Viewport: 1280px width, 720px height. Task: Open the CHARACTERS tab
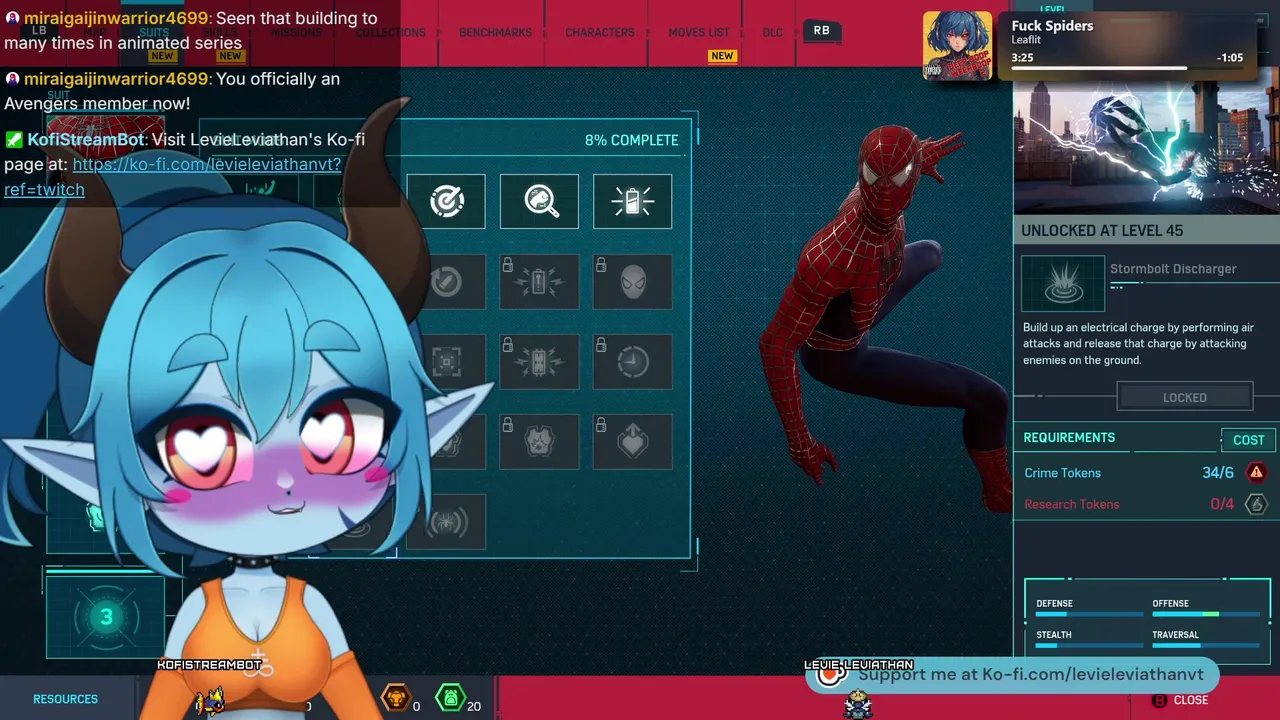click(x=600, y=32)
